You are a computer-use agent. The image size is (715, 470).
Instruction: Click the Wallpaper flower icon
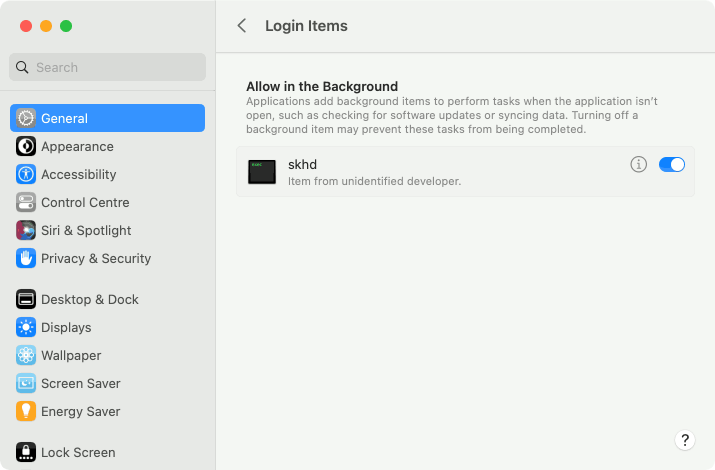pyautogui.click(x=26, y=356)
